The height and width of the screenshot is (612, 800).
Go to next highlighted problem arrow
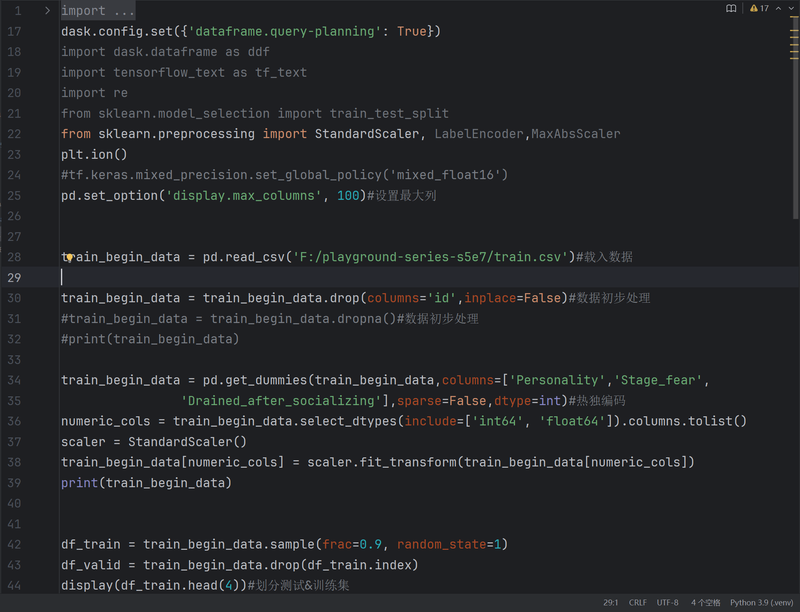[791, 8]
